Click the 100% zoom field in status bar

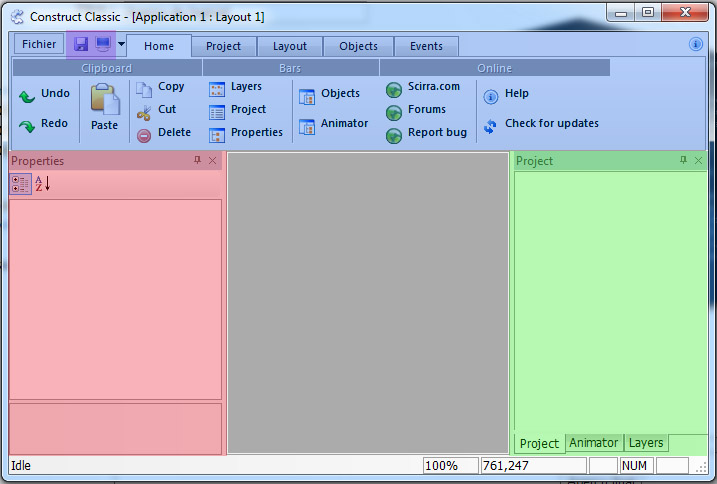[x=450, y=466]
